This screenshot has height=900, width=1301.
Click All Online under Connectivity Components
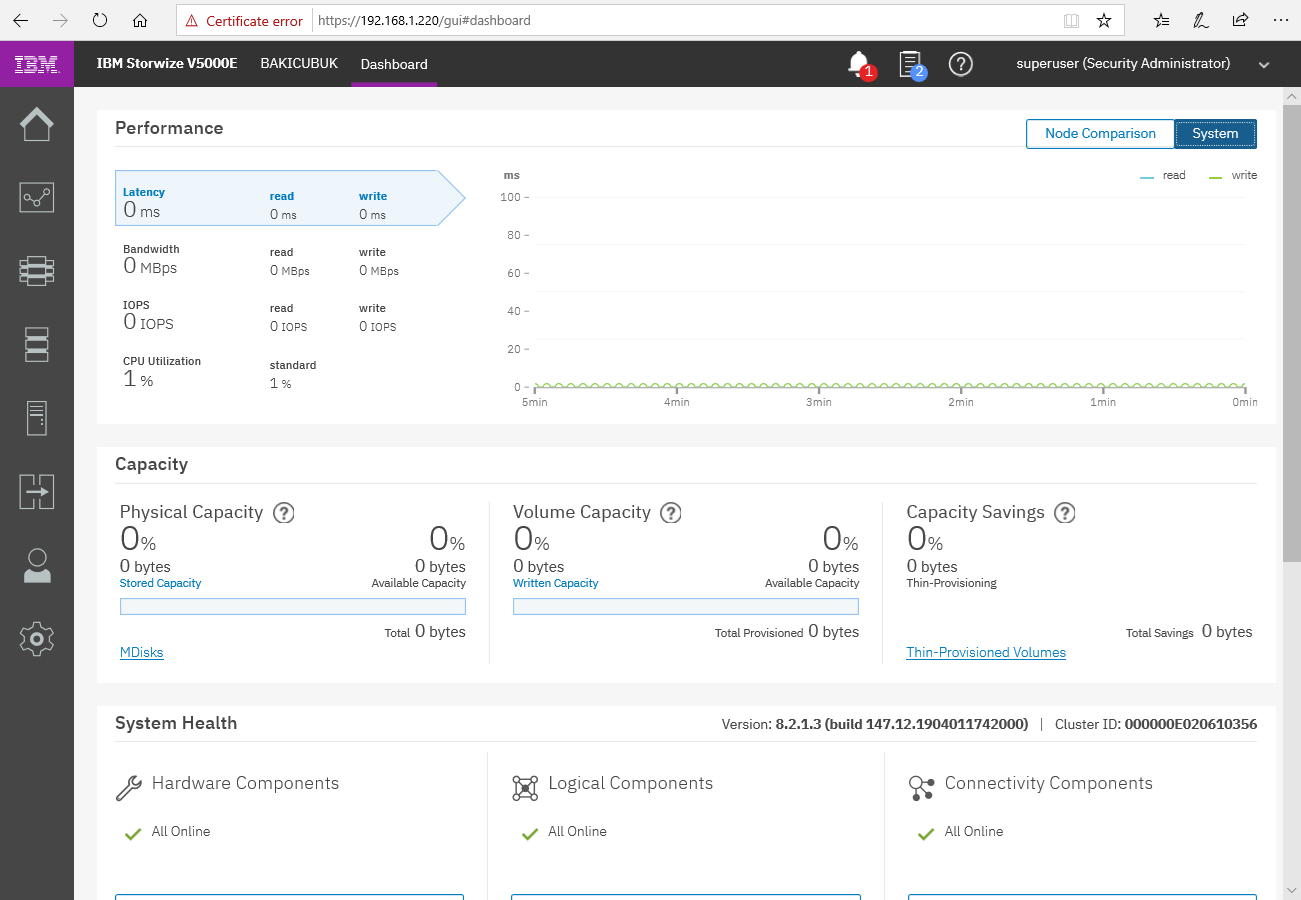pos(974,831)
